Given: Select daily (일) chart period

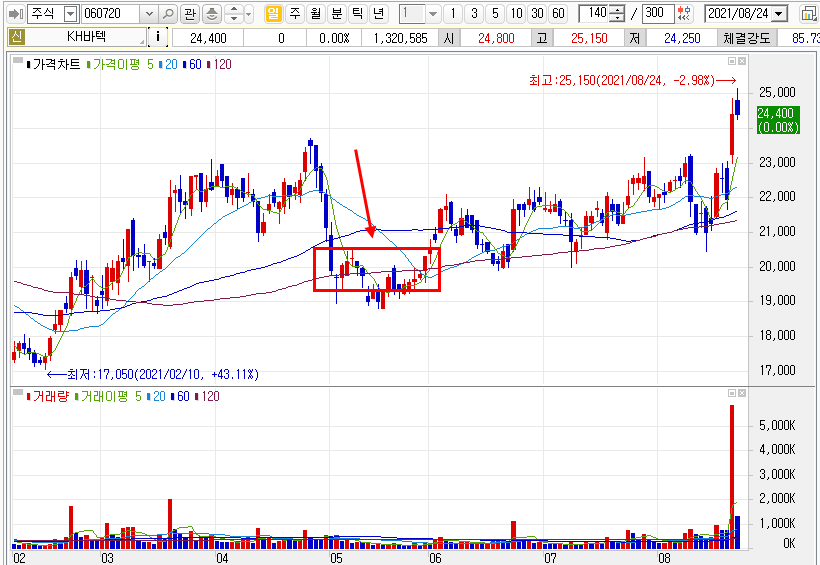Looking at the screenshot, I should (x=274, y=14).
